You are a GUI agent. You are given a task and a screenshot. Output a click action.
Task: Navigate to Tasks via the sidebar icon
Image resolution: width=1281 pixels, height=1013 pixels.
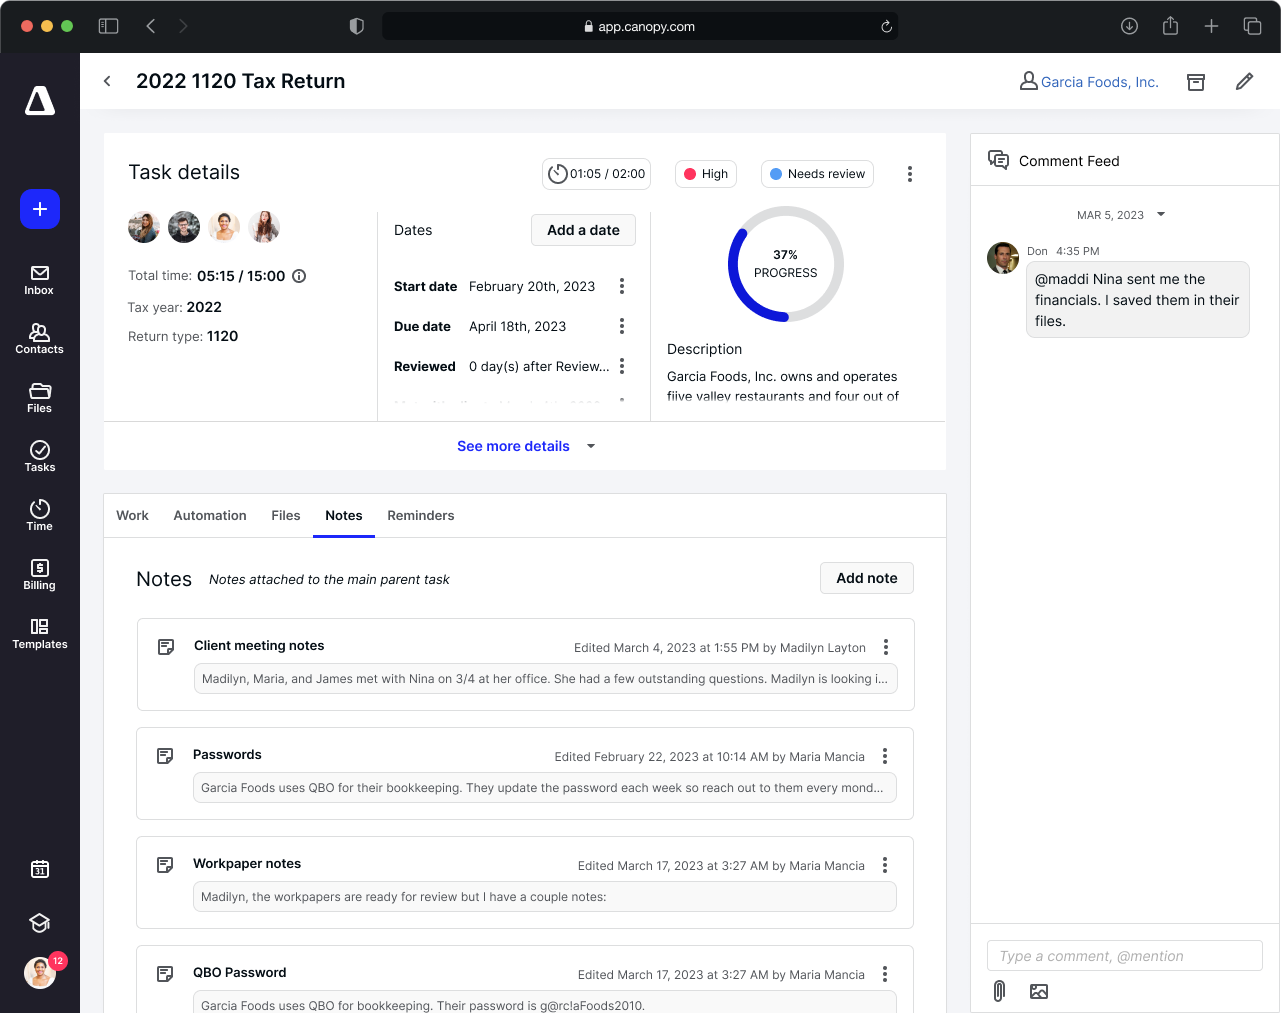(x=39, y=456)
